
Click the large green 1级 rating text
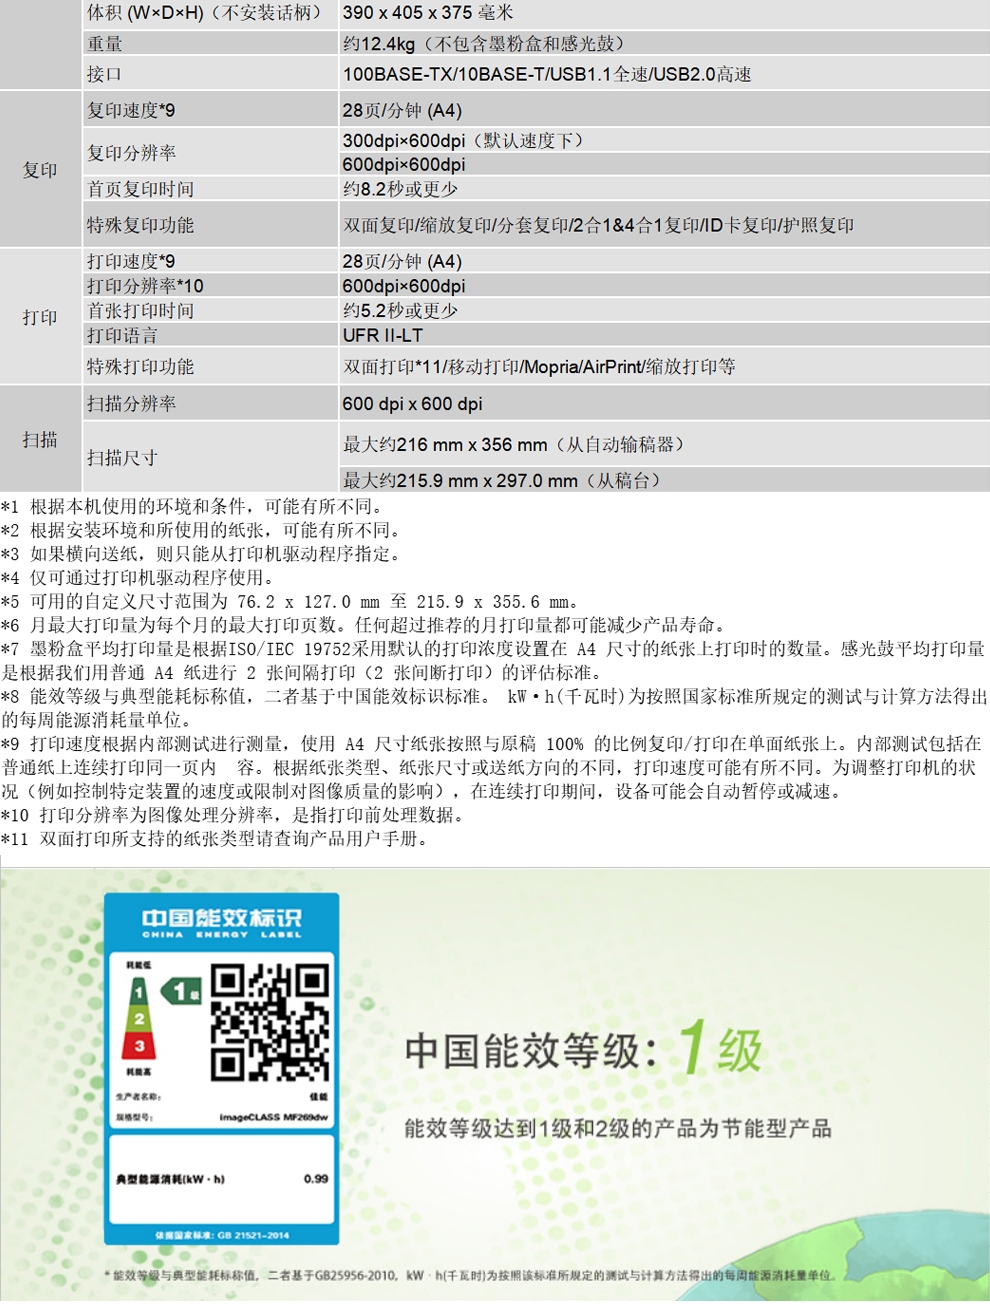tap(721, 1049)
